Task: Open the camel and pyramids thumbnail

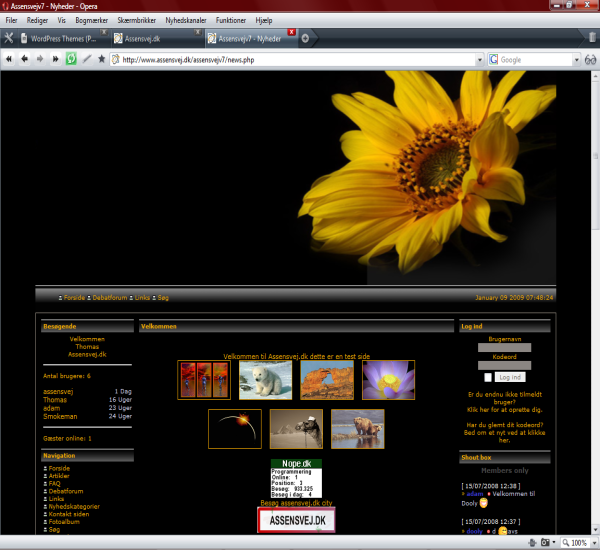Action: 296,429
